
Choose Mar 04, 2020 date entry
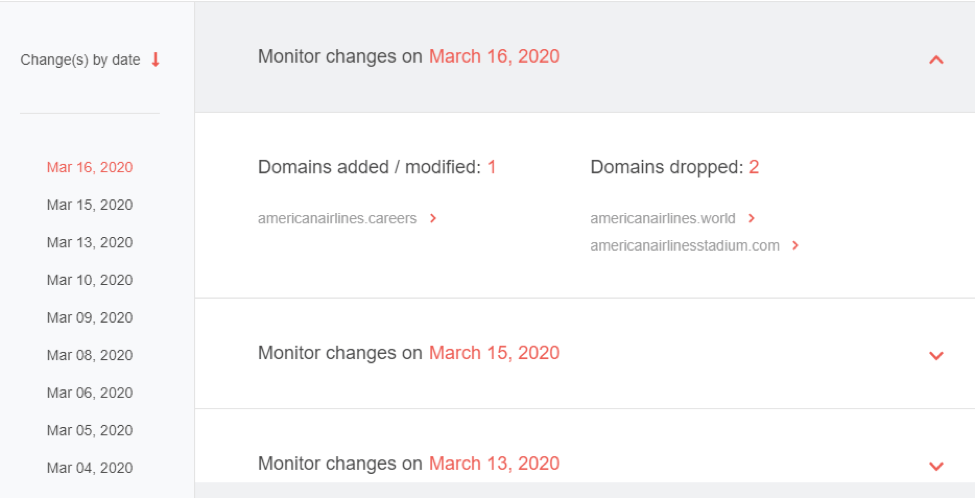pyautogui.click(x=90, y=468)
